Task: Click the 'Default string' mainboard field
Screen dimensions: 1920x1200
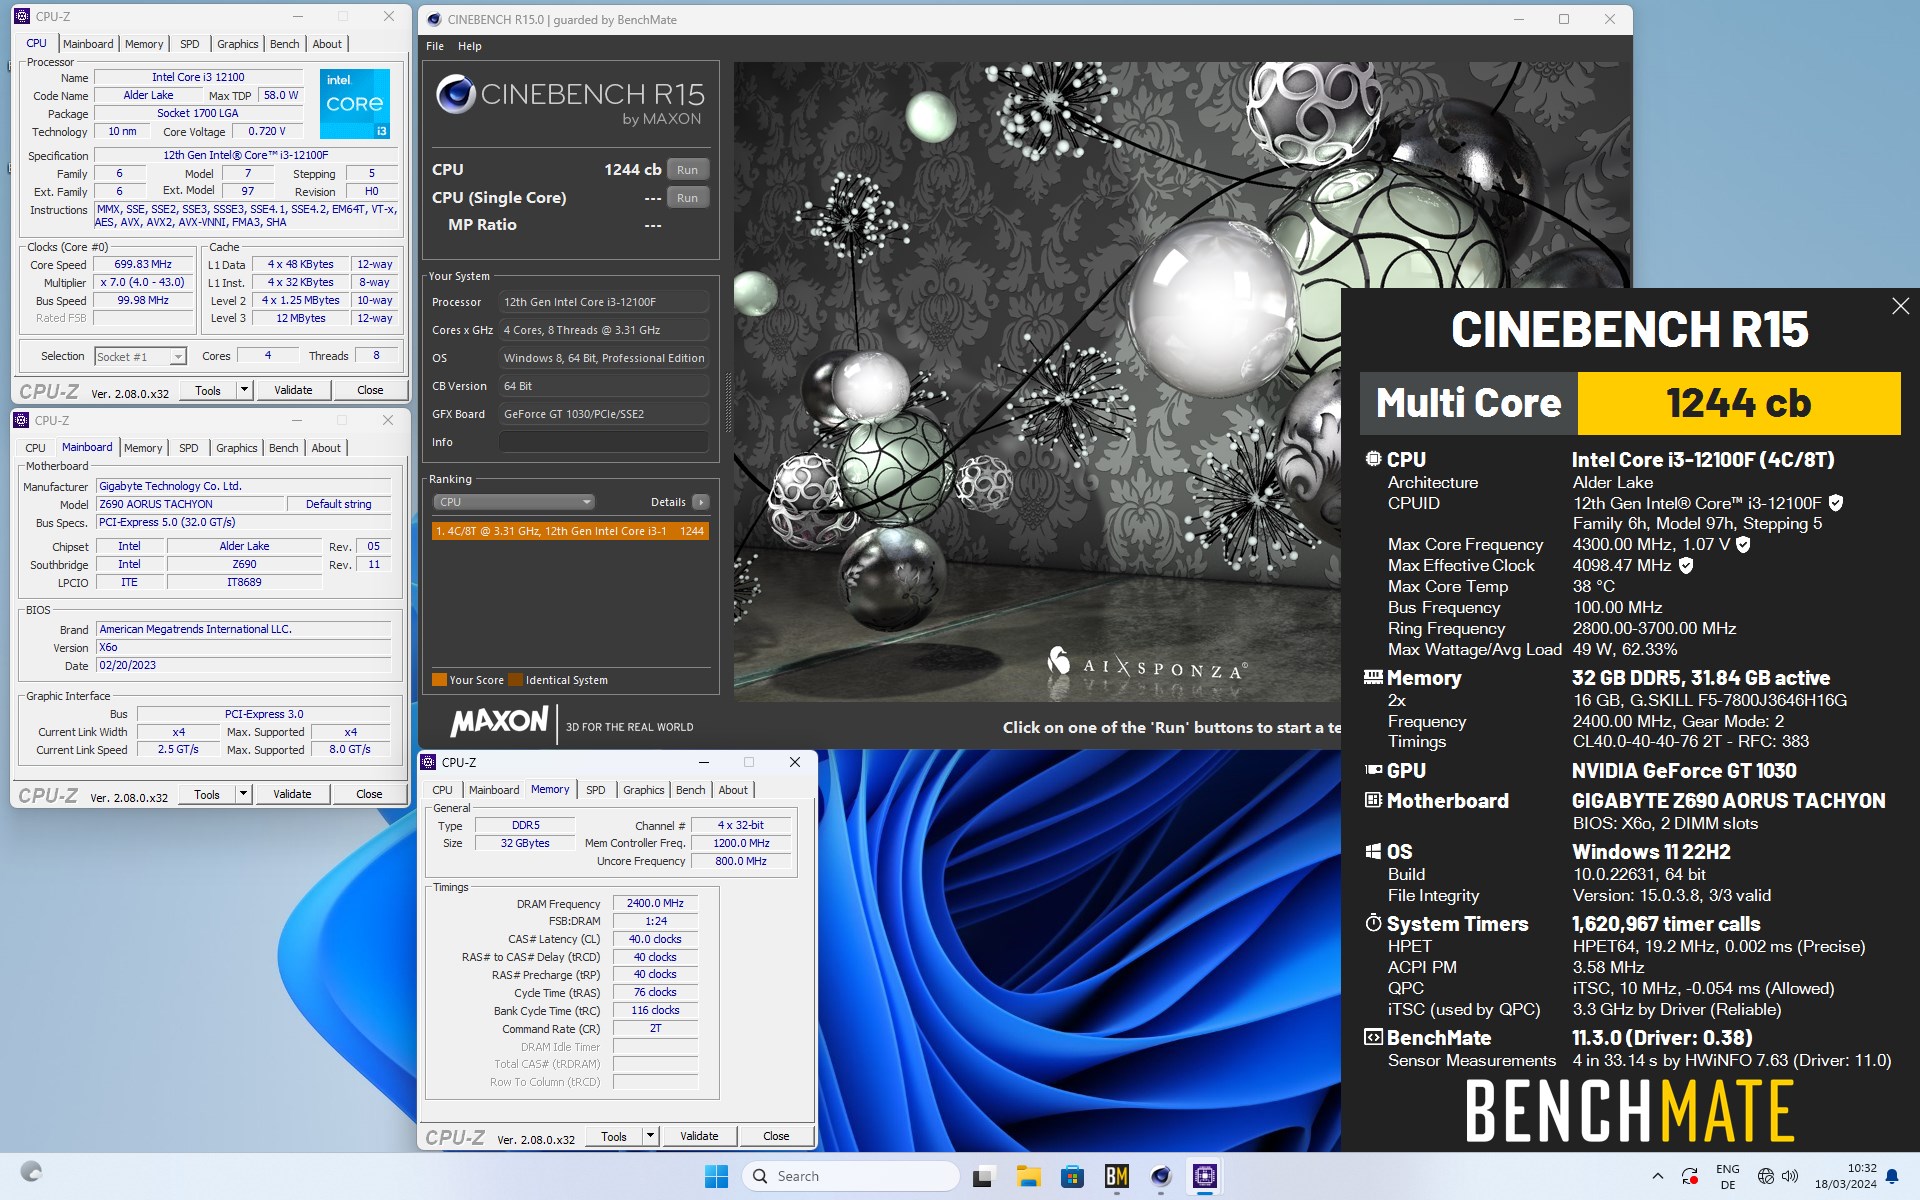Action: pyautogui.click(x=339, y=504)
